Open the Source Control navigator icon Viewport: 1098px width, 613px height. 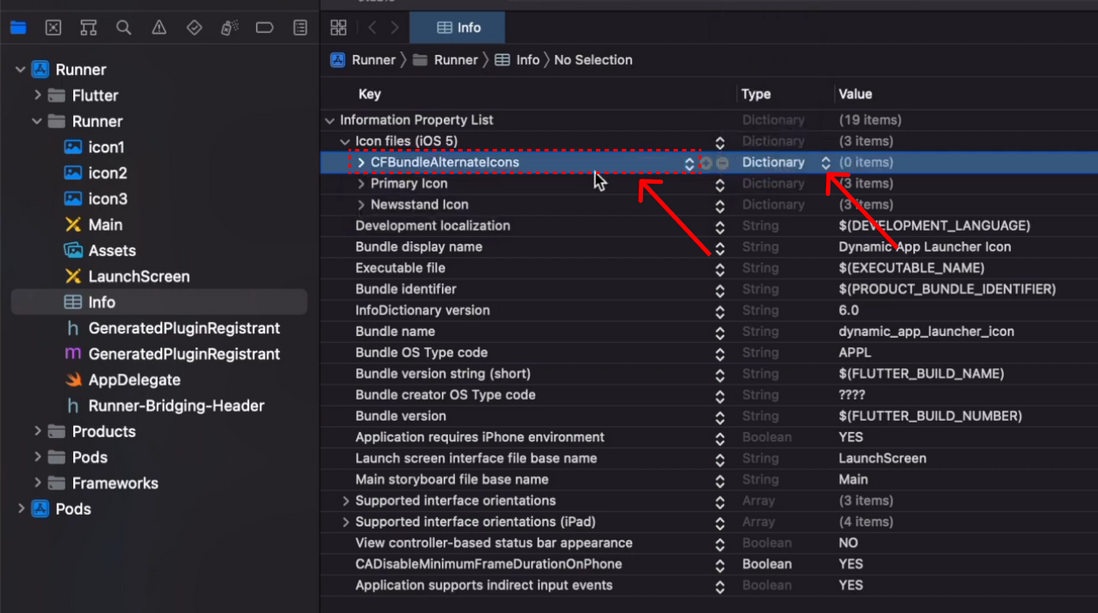tap(53, 28)
